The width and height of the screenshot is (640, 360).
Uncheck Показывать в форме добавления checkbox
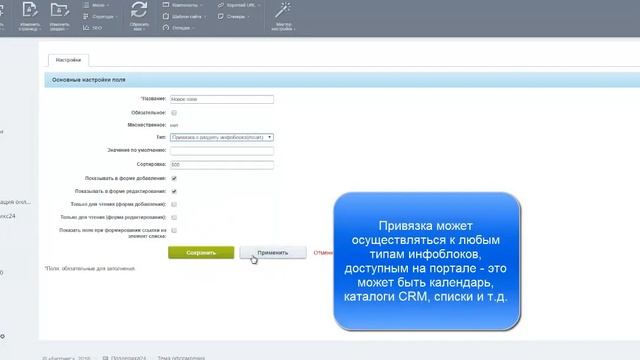point(174,178)
